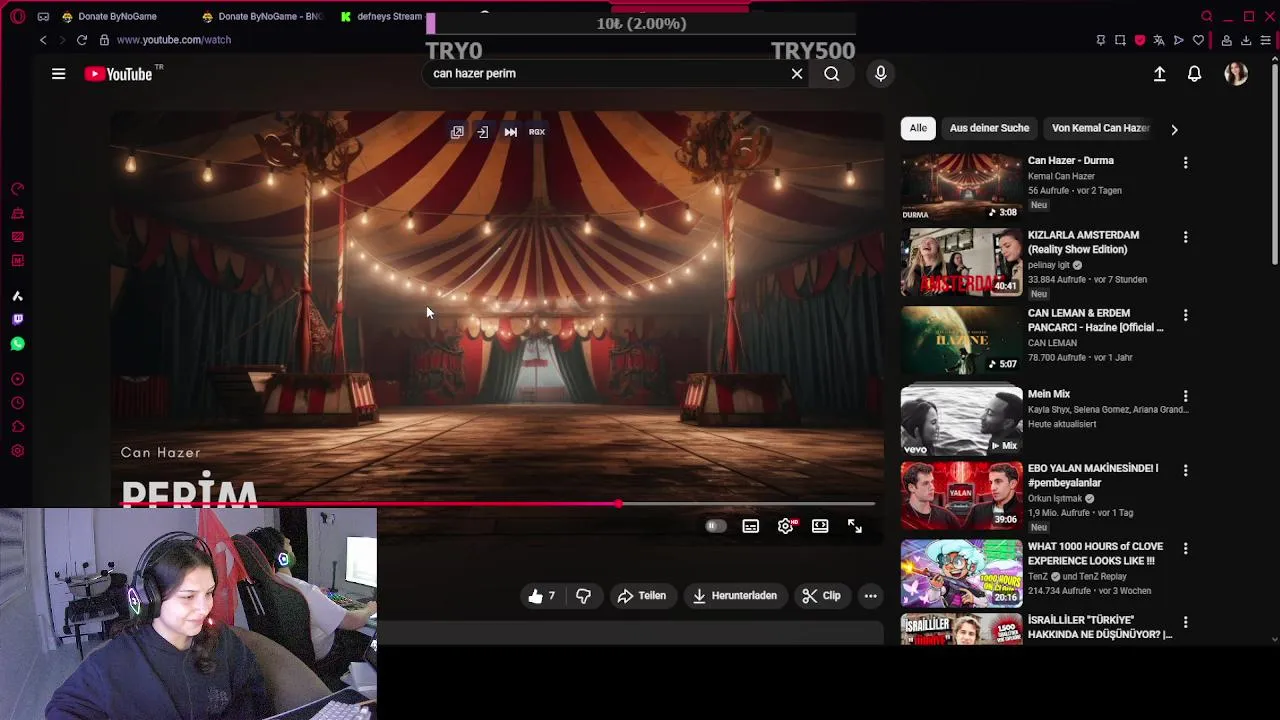This screenshot has width=1280, height=720.
Task: Clear the search box with X
Action: [797, 74]
